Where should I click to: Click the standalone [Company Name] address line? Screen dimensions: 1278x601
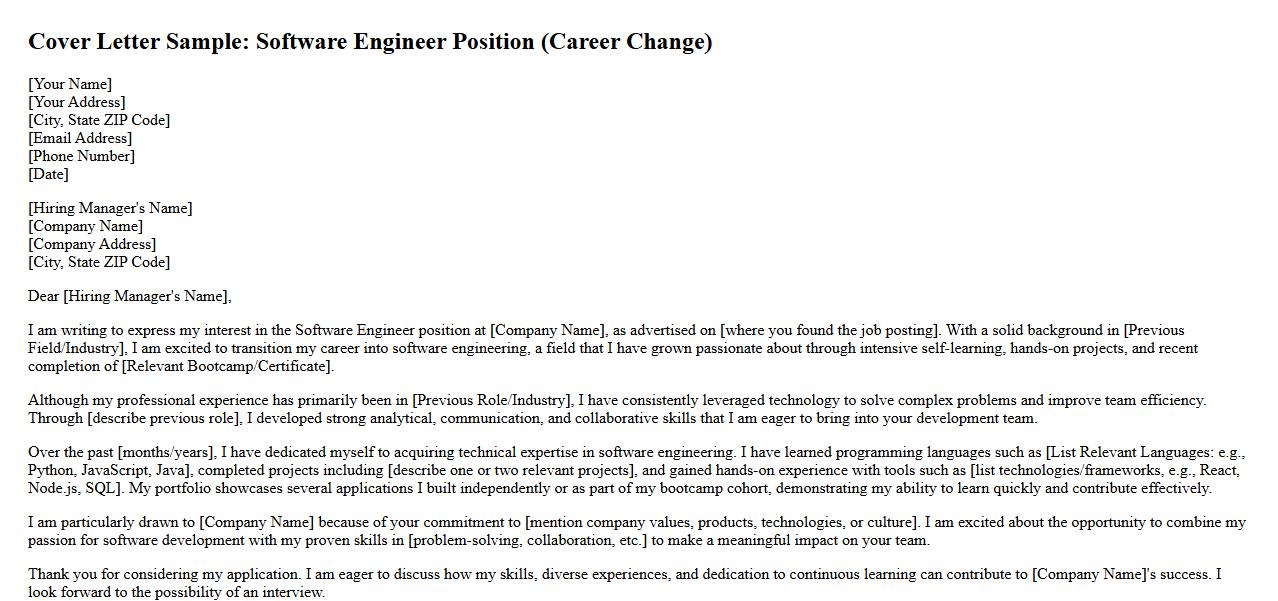[x=85, y=226]
